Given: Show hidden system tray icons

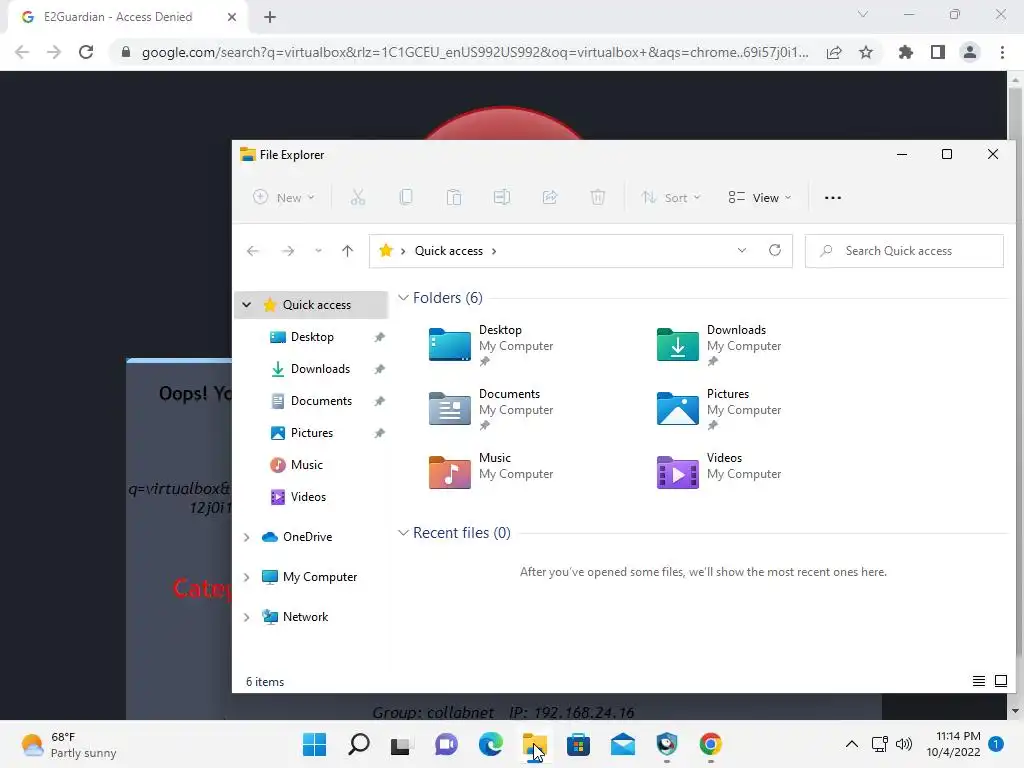Looking at the screenshot, I should (x=852, y=744).
